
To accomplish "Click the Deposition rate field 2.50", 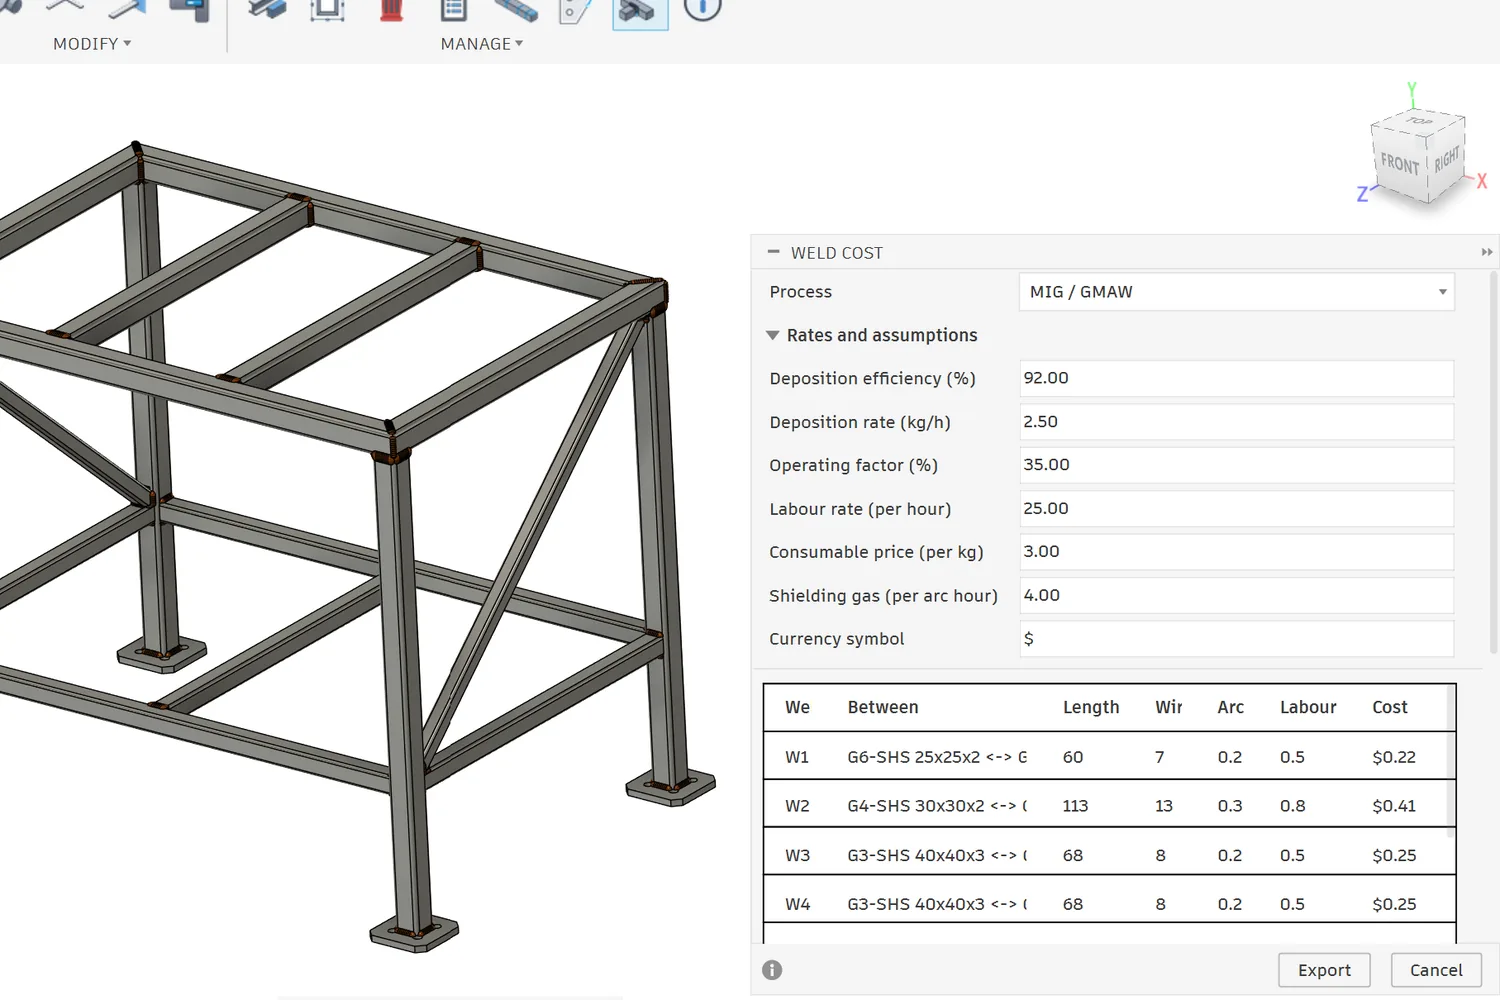I will [1236, 422].
